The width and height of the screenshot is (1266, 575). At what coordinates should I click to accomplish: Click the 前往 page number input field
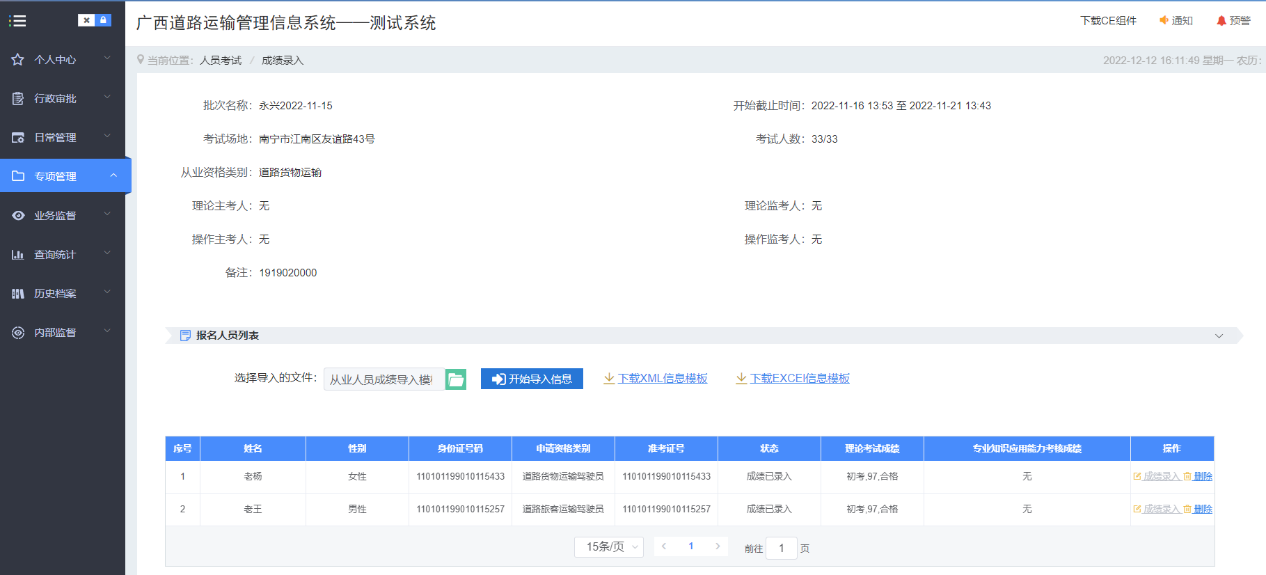pyautogui.click(x=781, y=548)
